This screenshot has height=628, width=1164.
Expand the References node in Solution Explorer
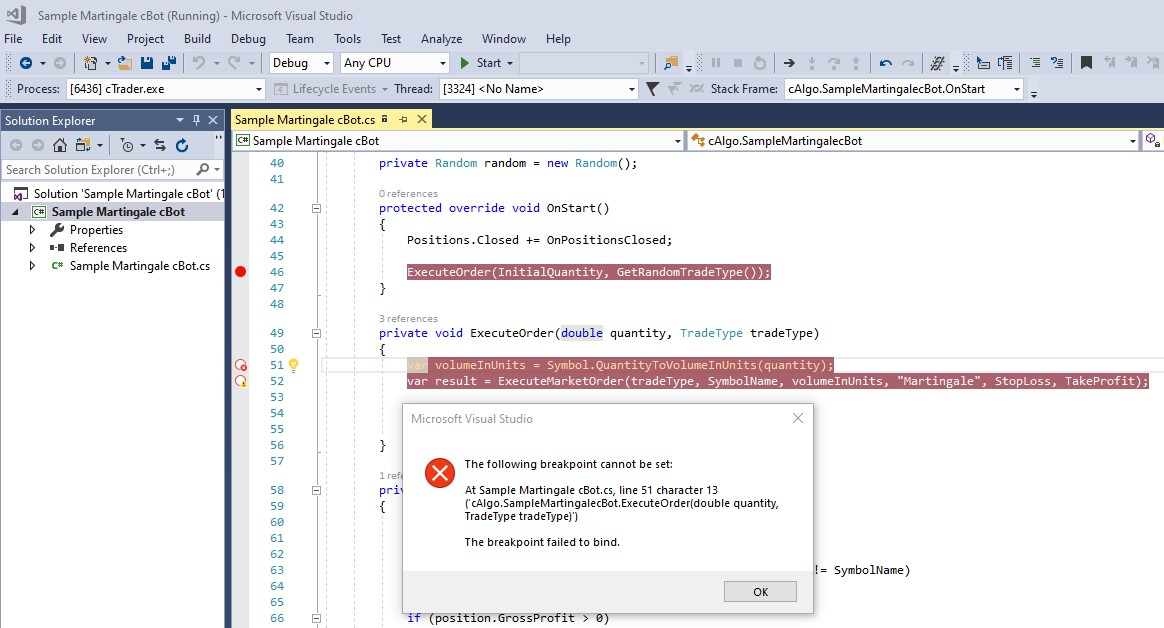point(32,248)
